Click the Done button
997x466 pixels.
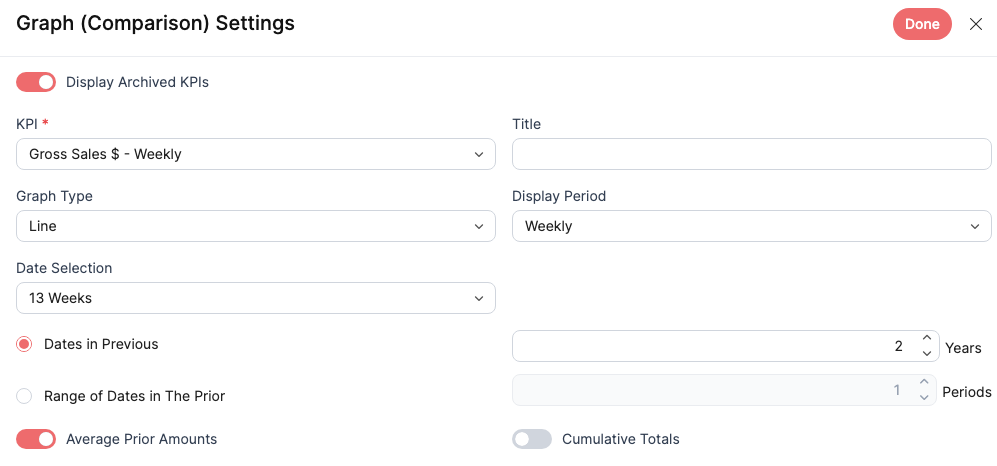click(922, 24)
